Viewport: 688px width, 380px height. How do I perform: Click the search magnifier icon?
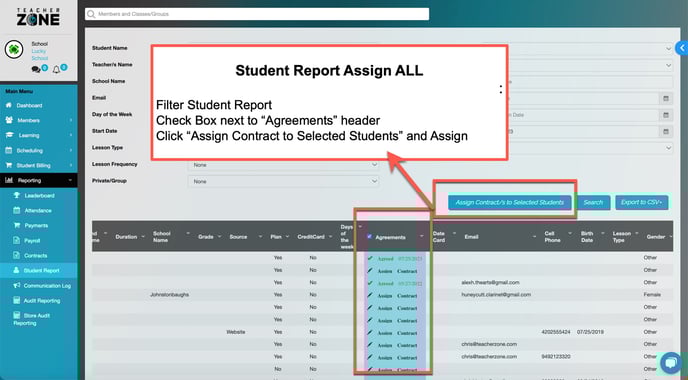click(x=91, y=14)
